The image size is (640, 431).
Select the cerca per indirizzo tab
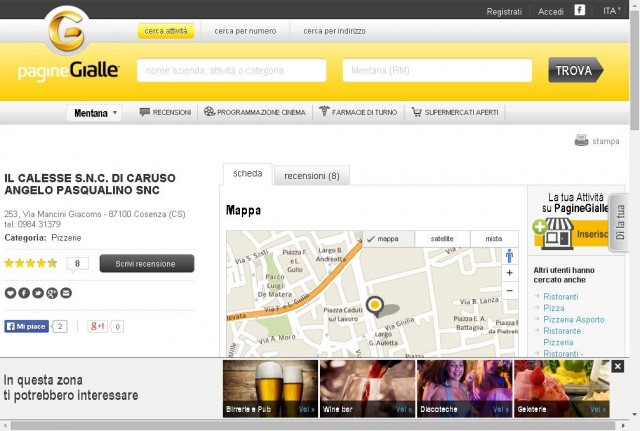click(334, 31)
